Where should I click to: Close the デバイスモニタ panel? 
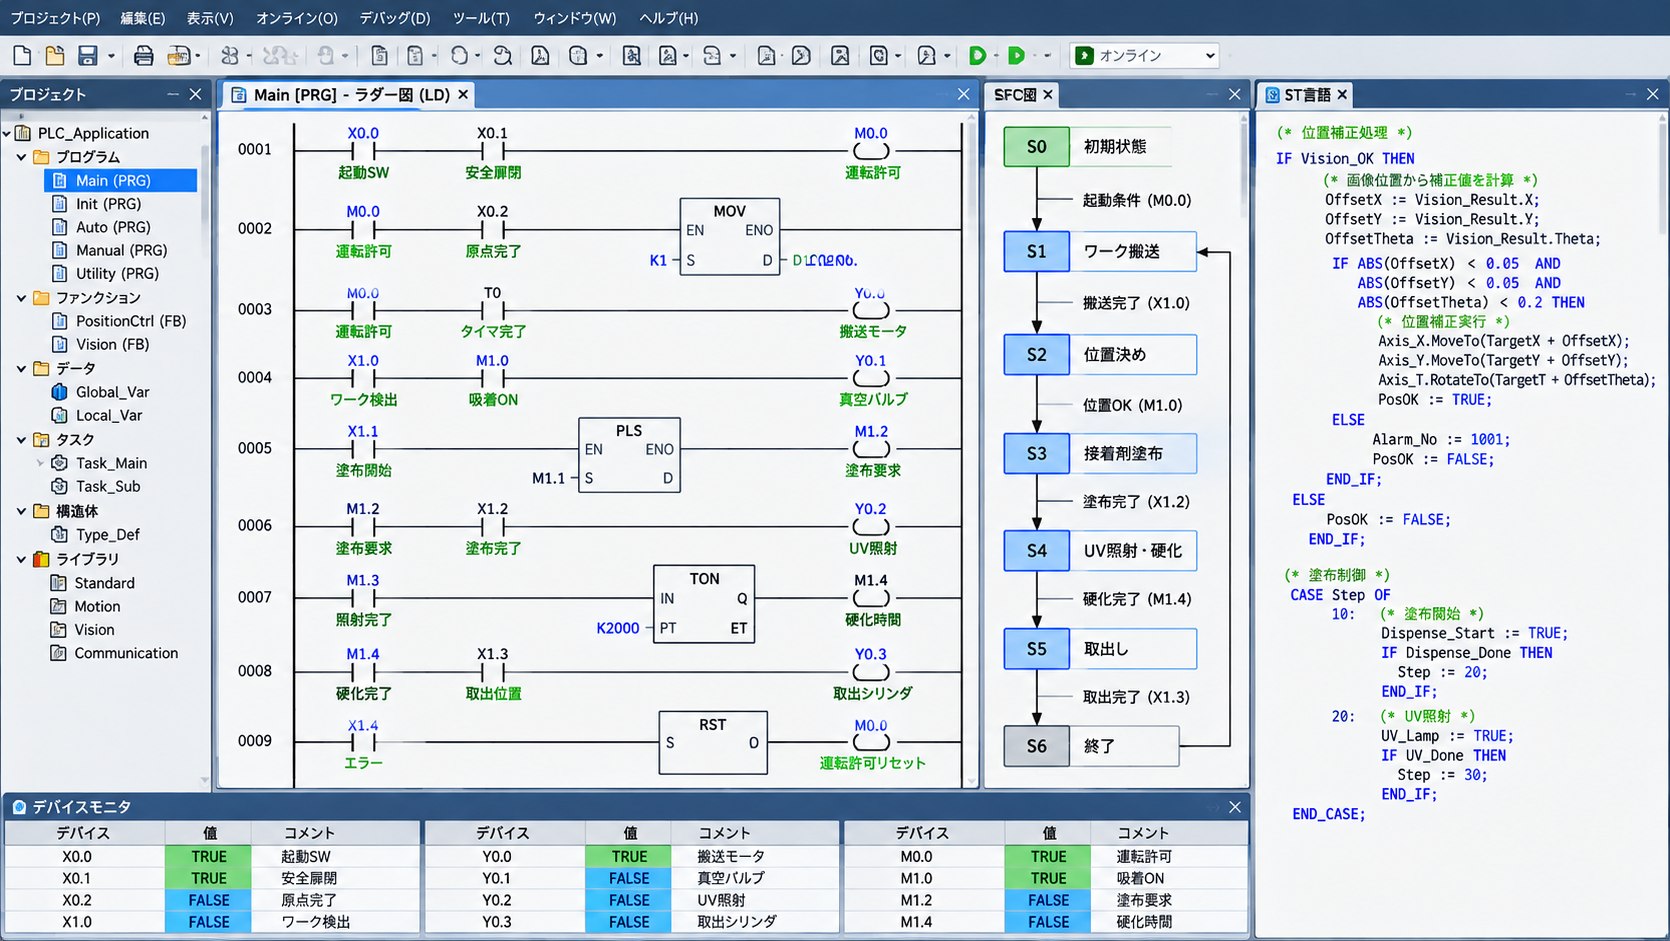pos(1235,807)
